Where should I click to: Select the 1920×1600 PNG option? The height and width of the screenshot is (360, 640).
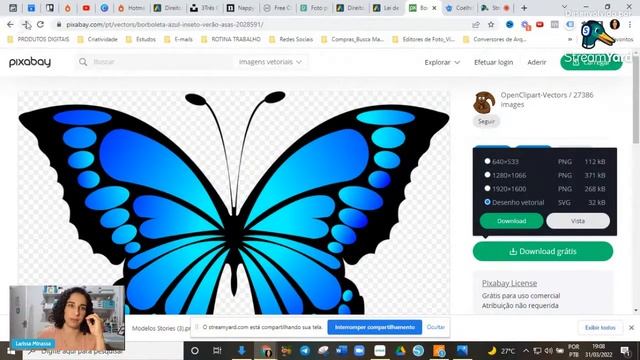487,188
